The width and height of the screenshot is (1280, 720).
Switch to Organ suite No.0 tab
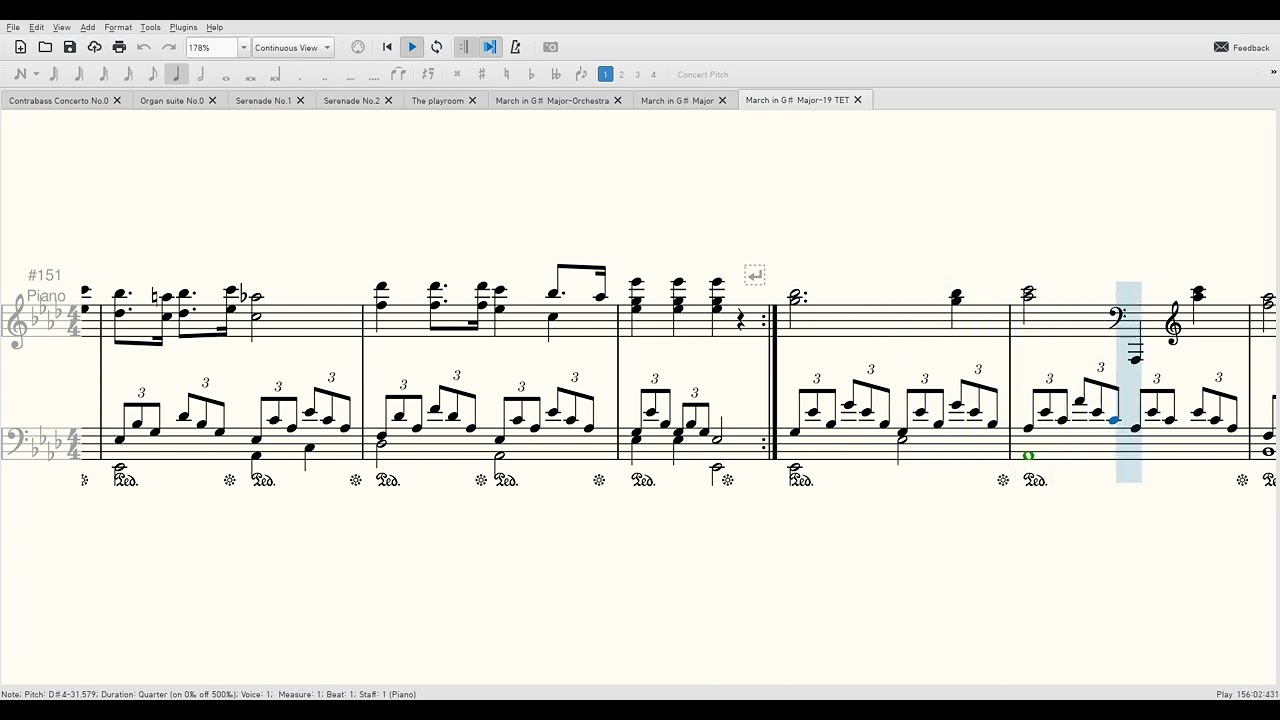coord(171,100)
